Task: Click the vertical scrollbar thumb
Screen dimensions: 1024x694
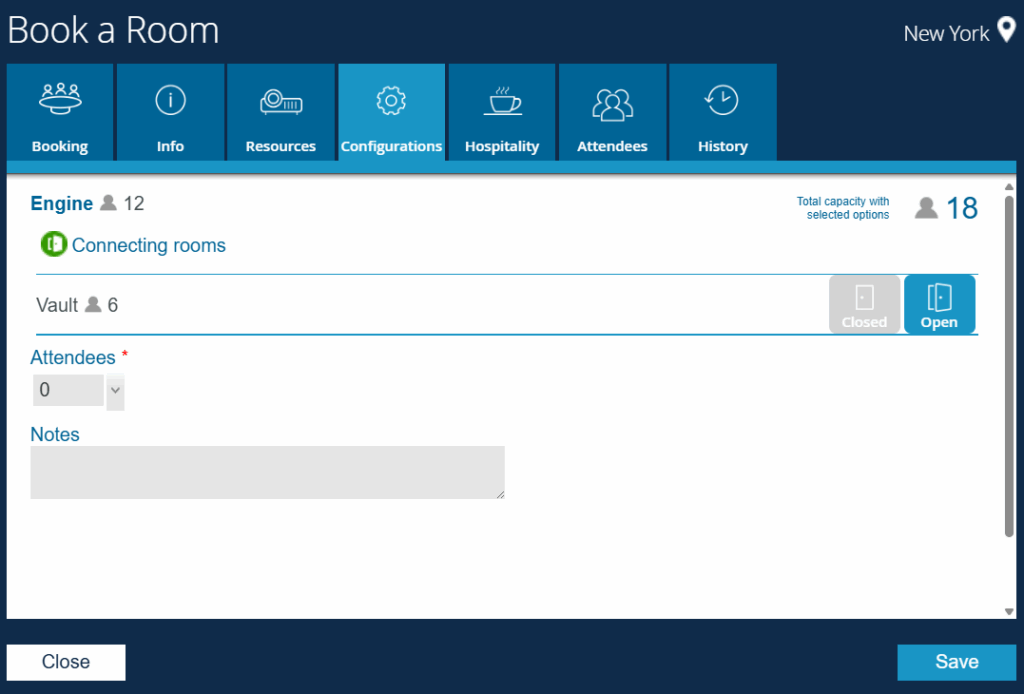Action: tap(1009, 365)
